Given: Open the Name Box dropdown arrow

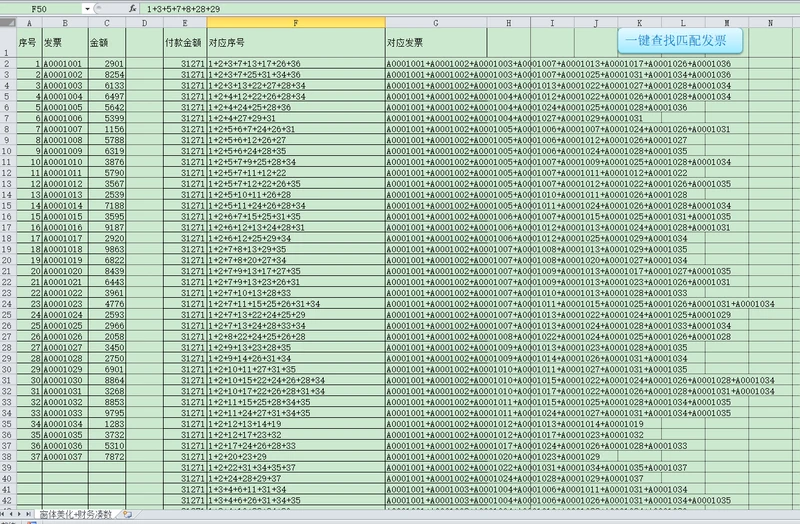Looking at the screenshot, I should point(87,9).
